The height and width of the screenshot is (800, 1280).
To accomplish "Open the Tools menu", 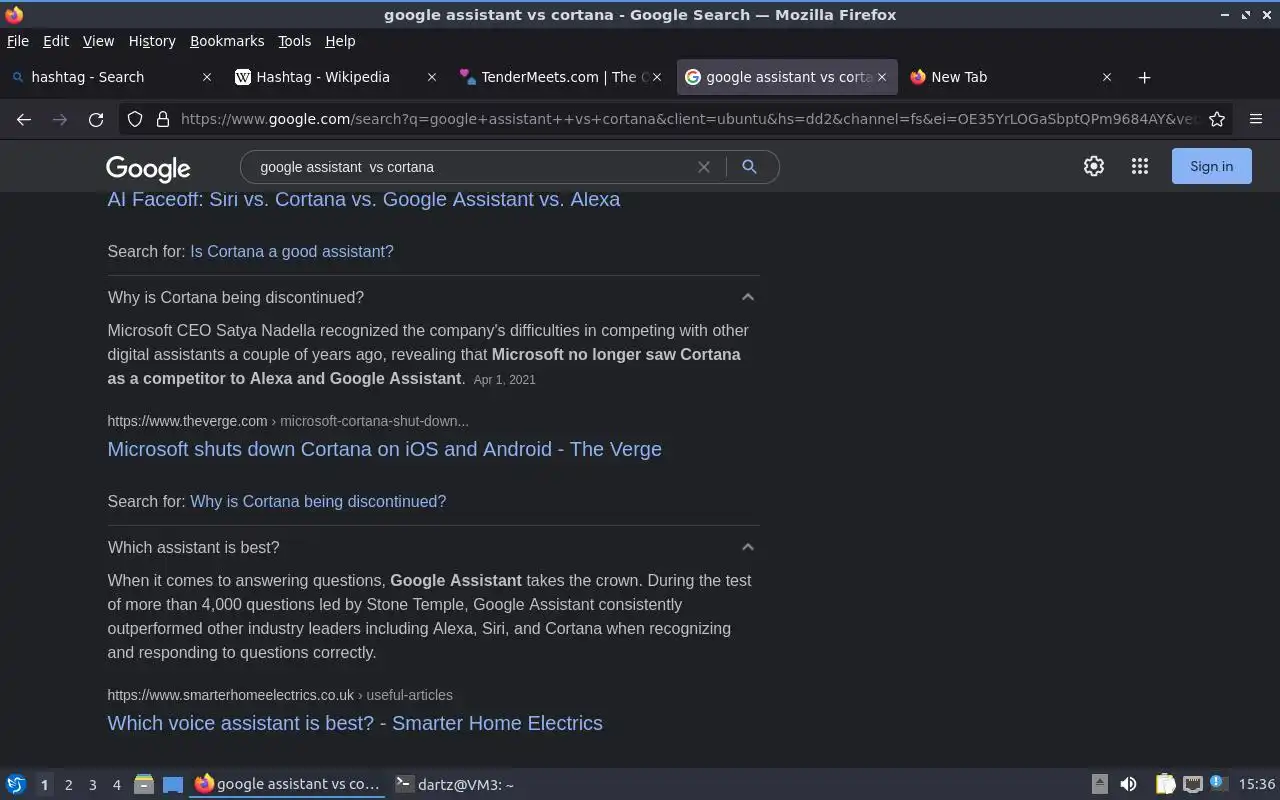I will click(295, 41).
